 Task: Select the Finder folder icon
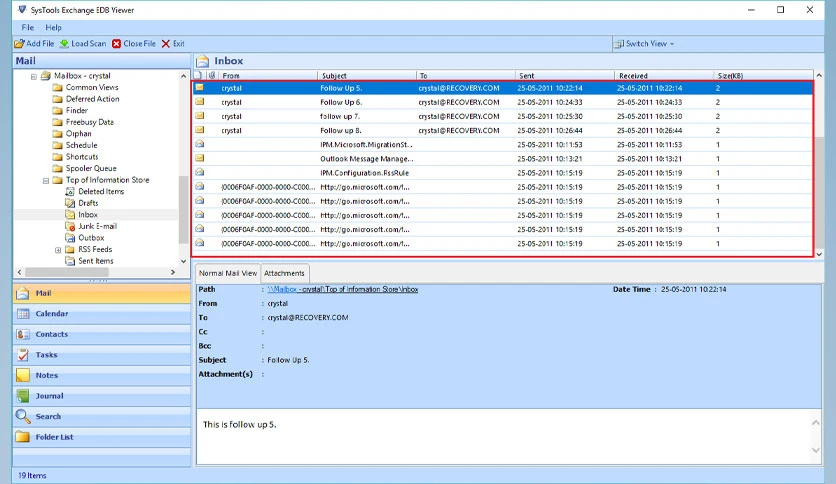(x=58, y=111)
